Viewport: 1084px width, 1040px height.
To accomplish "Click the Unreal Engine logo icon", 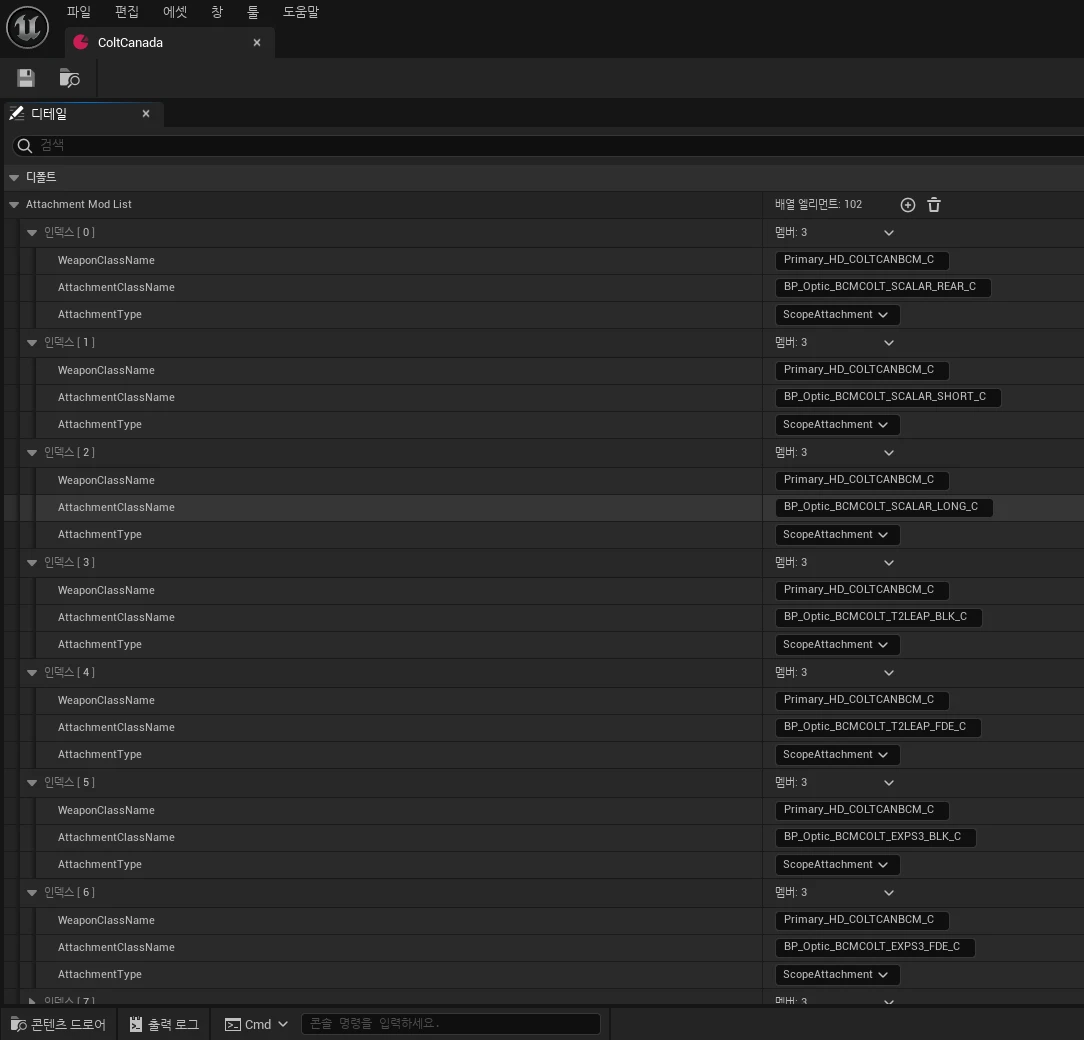I will tap(28, 28).
